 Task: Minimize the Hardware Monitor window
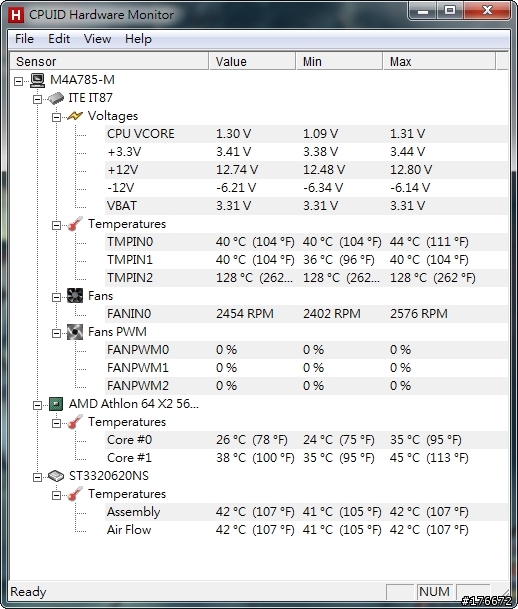[422, 11]
